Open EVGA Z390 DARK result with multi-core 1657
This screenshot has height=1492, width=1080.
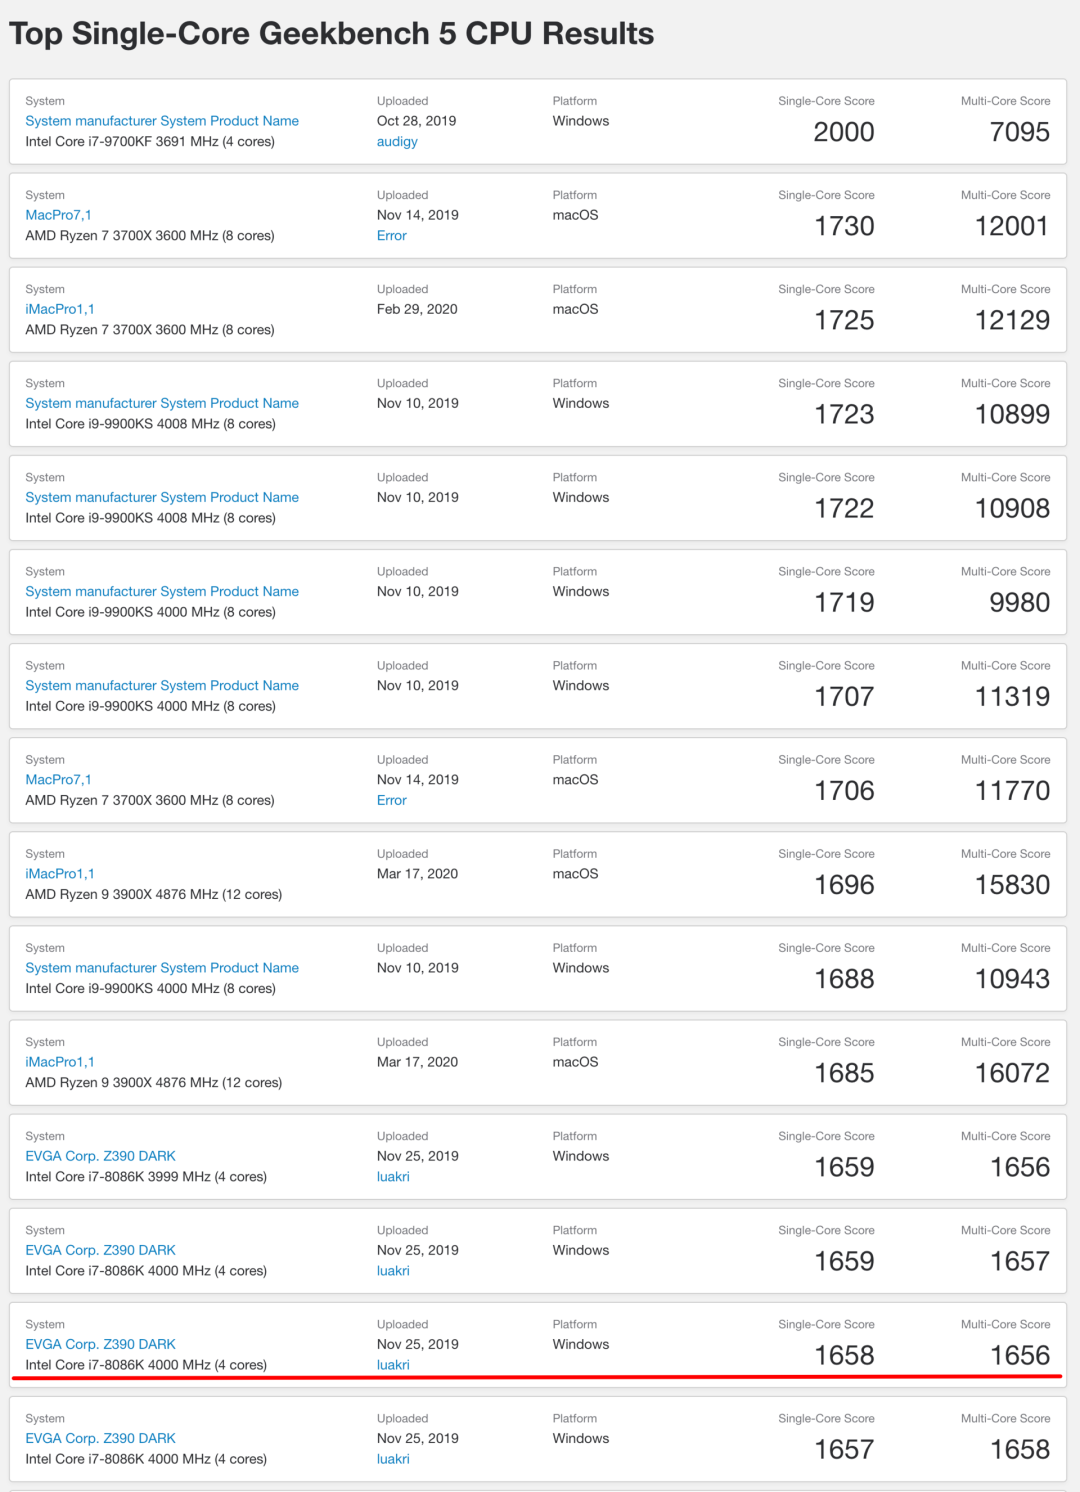pos(100,1250)
